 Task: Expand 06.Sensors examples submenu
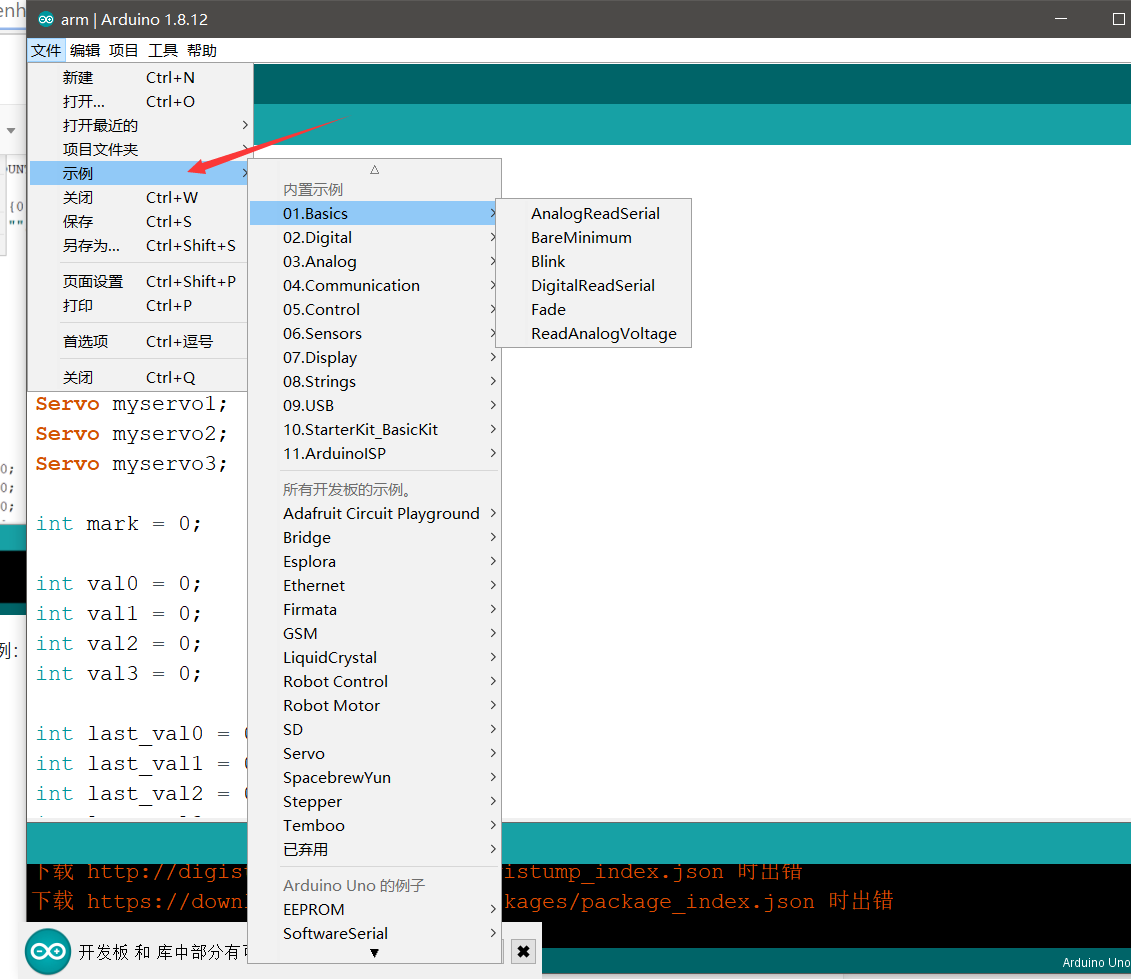coord(374,333)
